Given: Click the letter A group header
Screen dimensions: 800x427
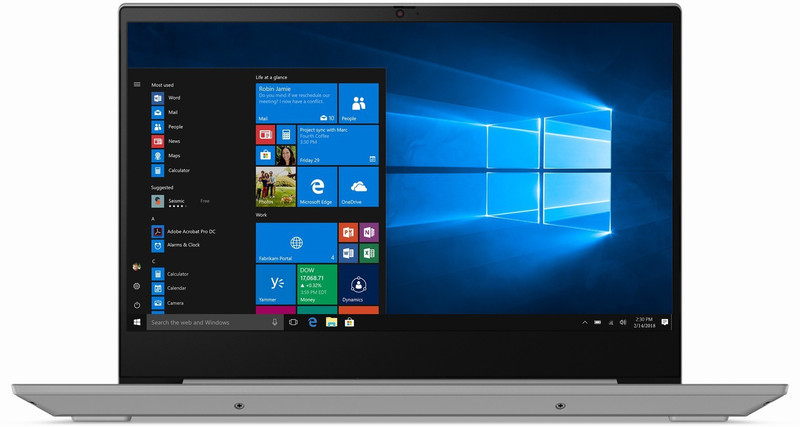Looking at the screenshot, I should (153, 218).
